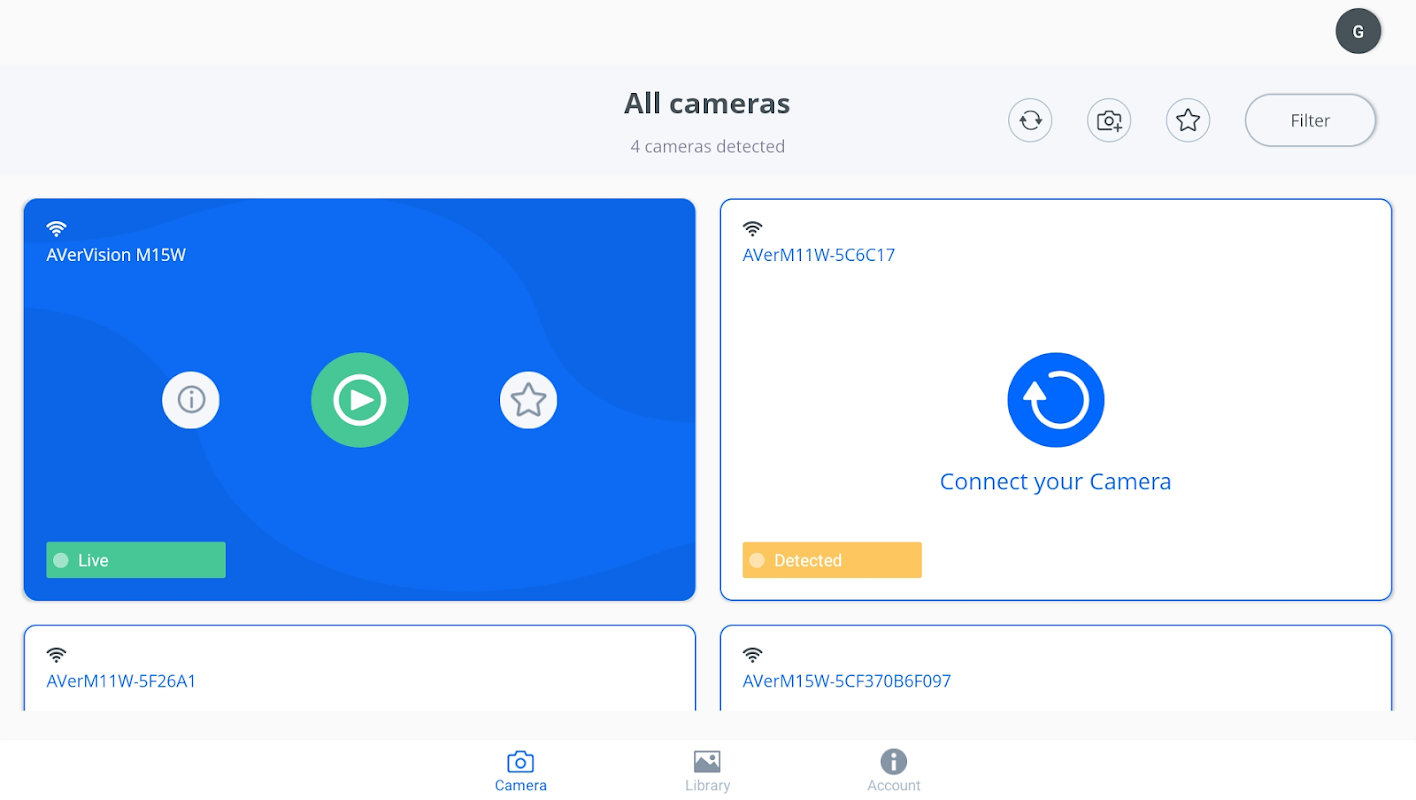Click the AVerM11W-5C6C17 camera name
1416x800 pixels.
pos(818,255)
